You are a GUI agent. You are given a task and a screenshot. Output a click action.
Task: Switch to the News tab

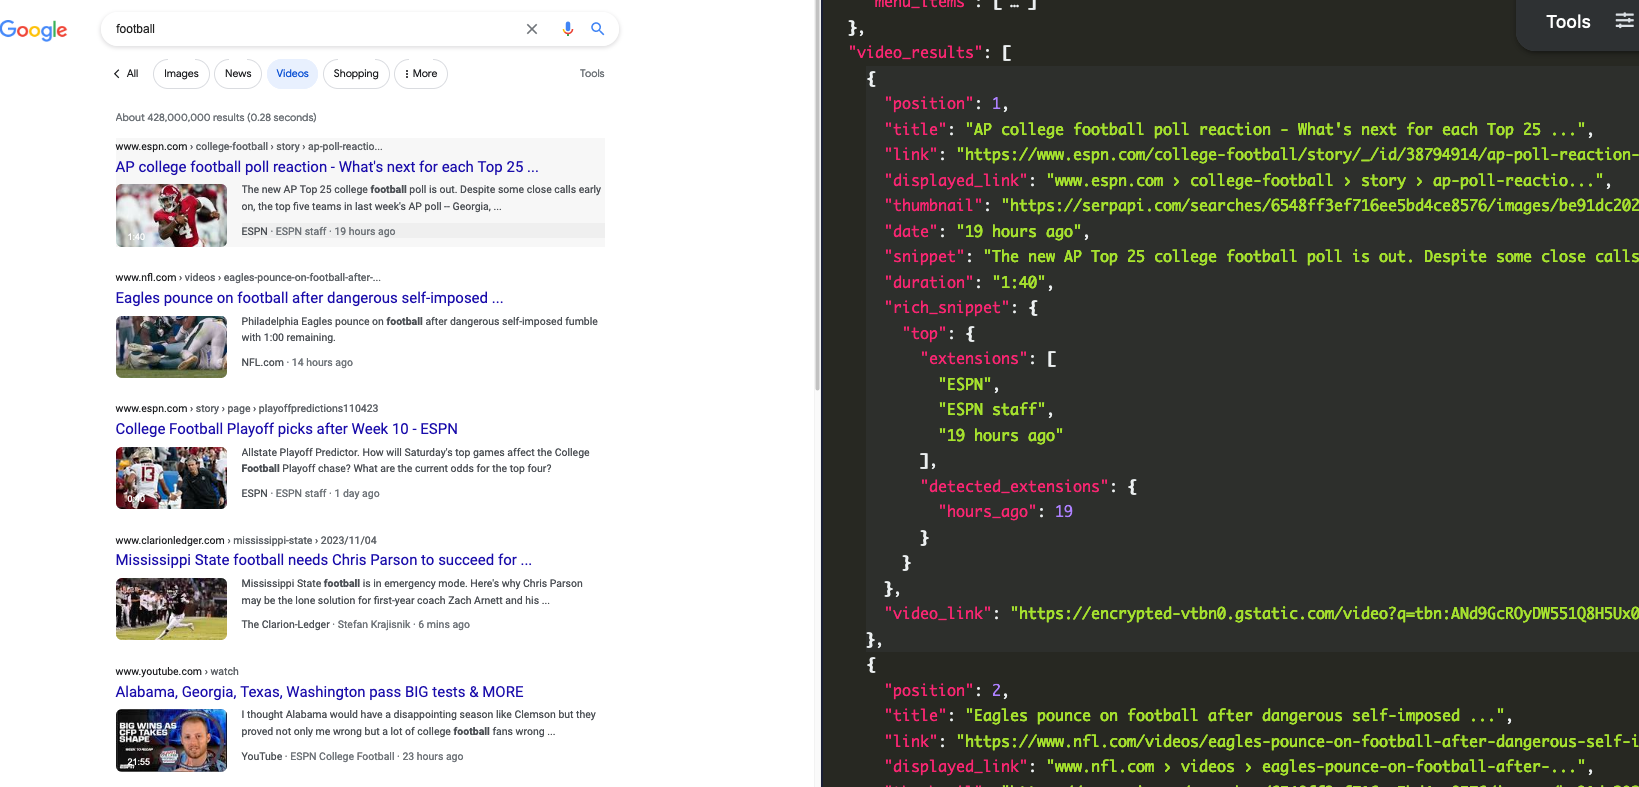pyautogui.click(x=238, y=74)
